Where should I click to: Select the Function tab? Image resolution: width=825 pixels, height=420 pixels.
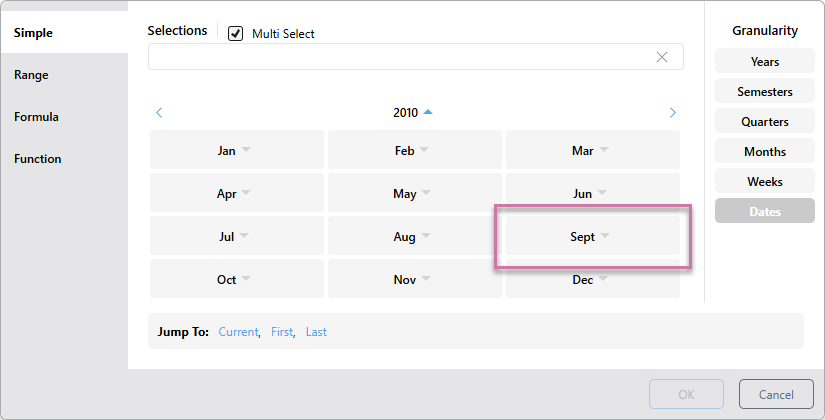pyautogui.click(x=37, y=159)
